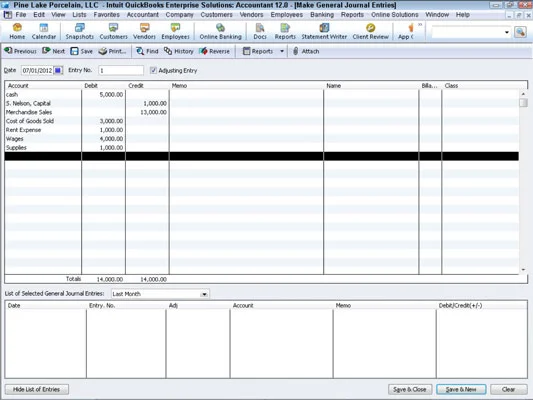Select the Supplies account cell

(x=43, y=147)
